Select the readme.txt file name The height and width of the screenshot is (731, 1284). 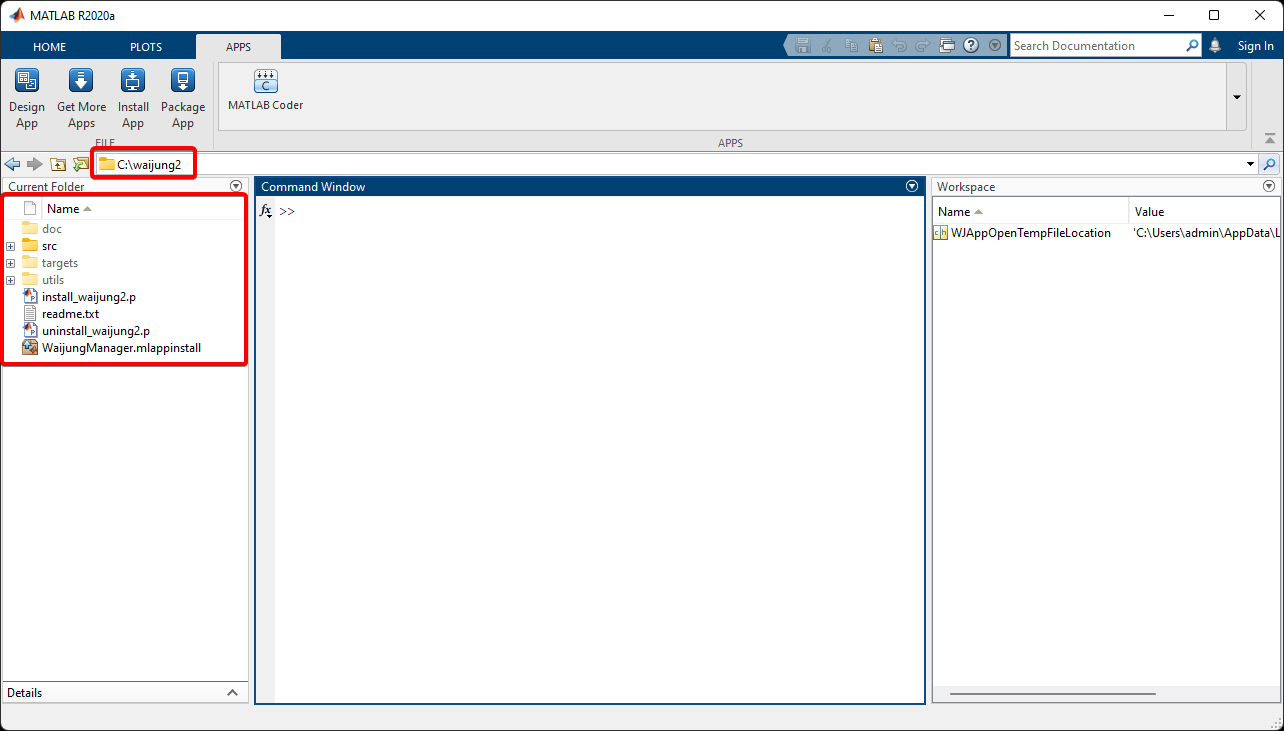(x=70, y=313)
